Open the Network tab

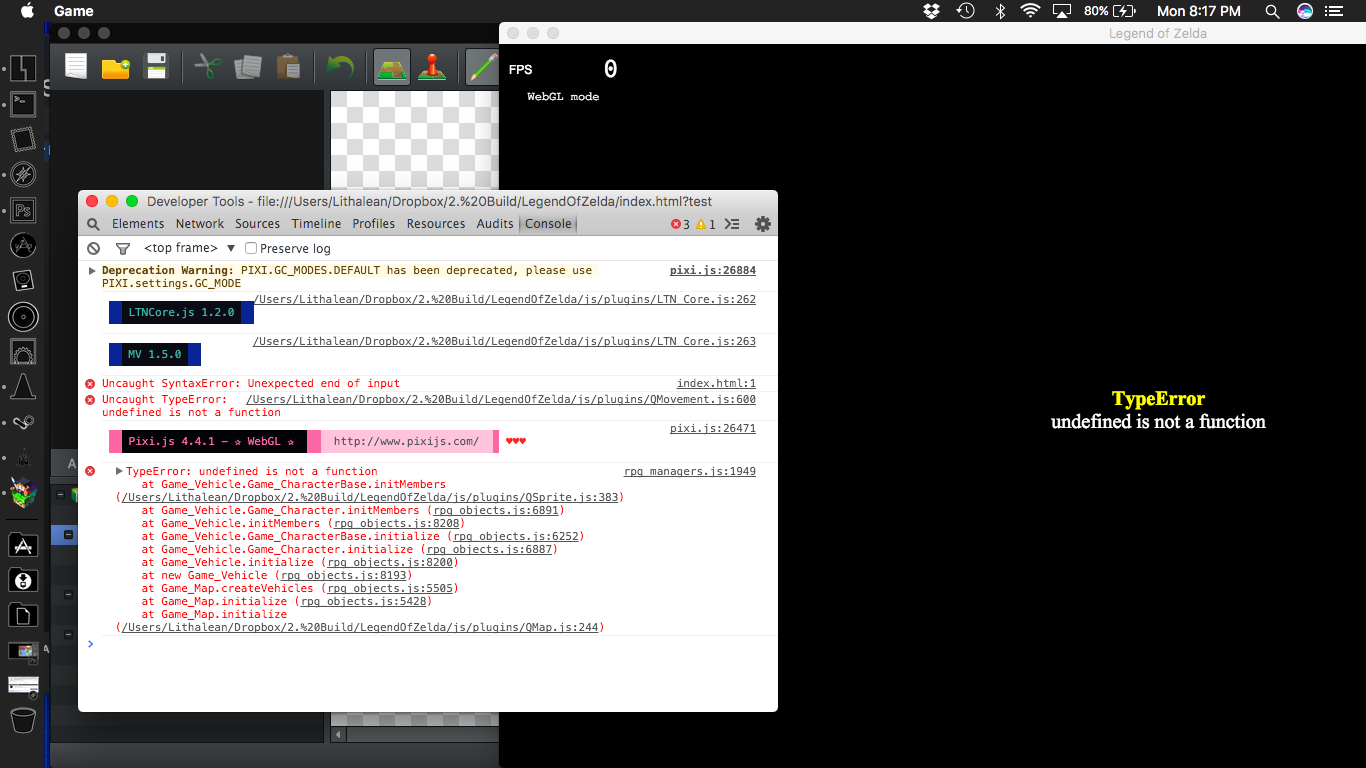(x=200, y=224)
